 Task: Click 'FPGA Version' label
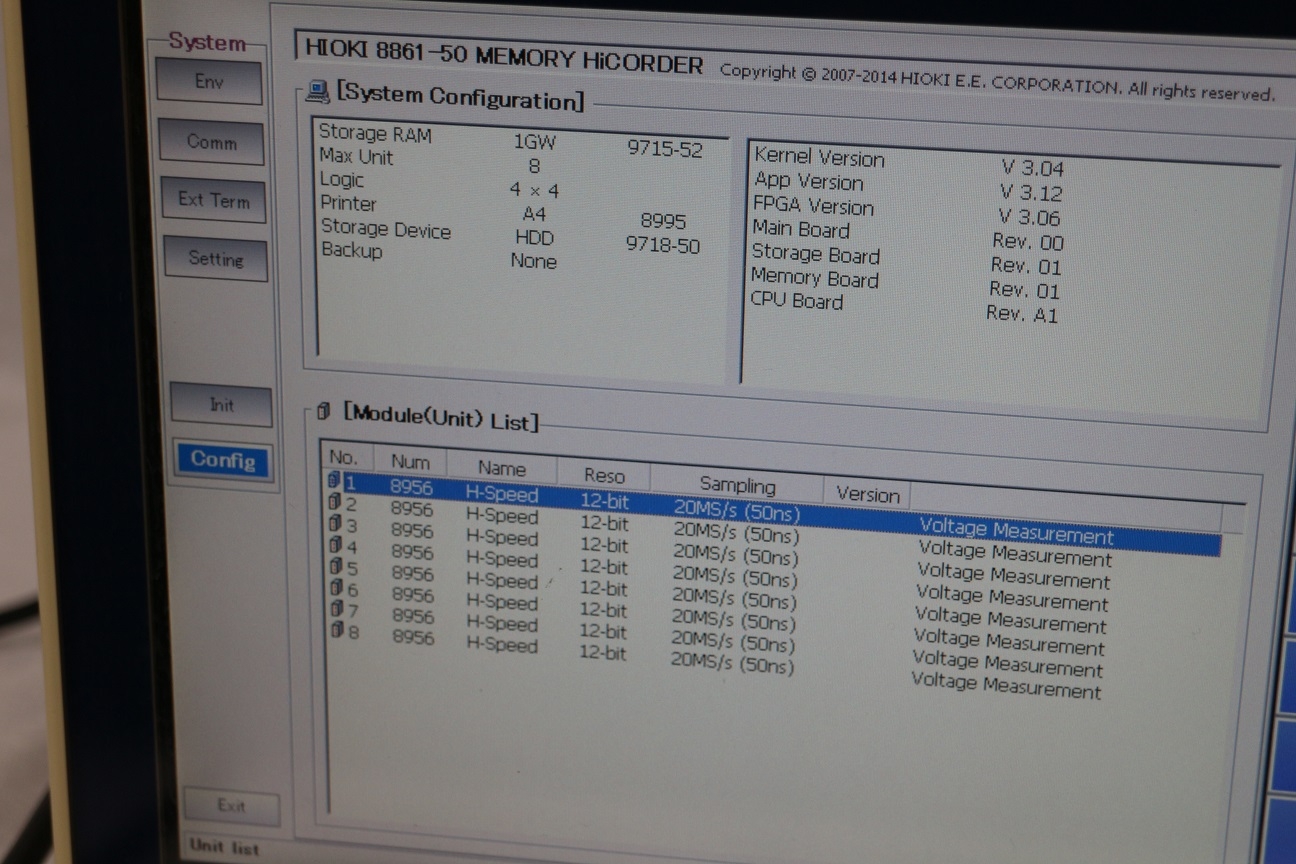click(x=813, y=206)
